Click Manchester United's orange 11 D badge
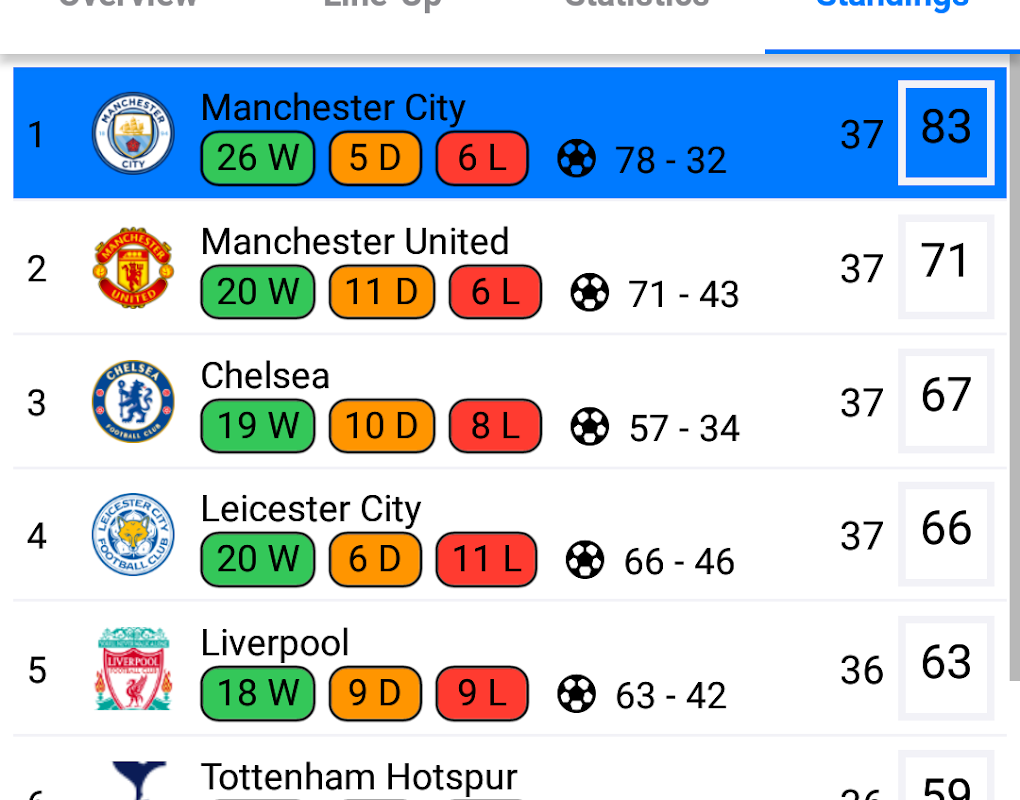 click(382, 292)
